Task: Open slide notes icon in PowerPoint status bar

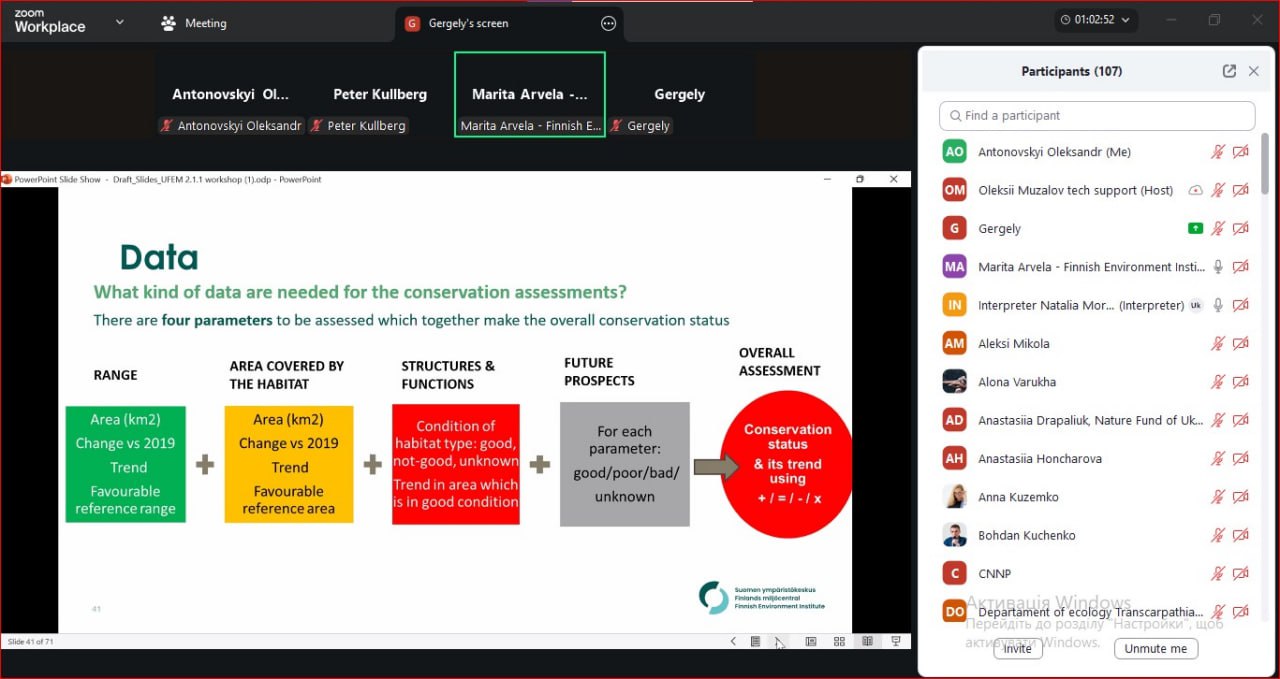Action: pyautogui.click(x=756, y=642)
